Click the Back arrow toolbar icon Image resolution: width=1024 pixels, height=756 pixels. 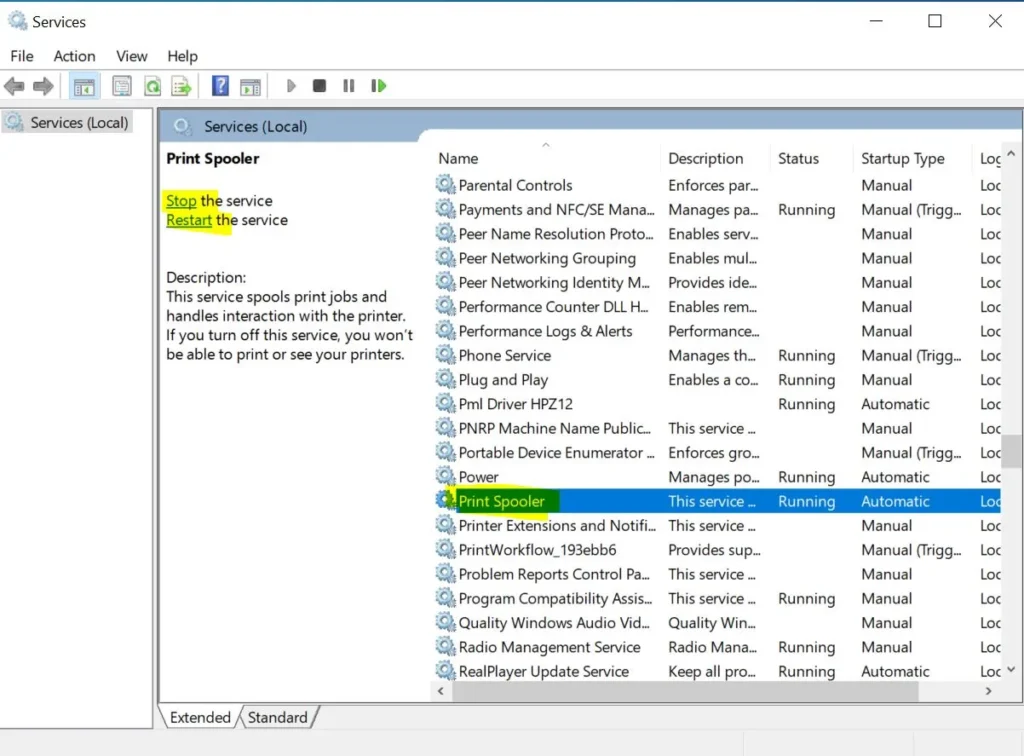(14, 86)
